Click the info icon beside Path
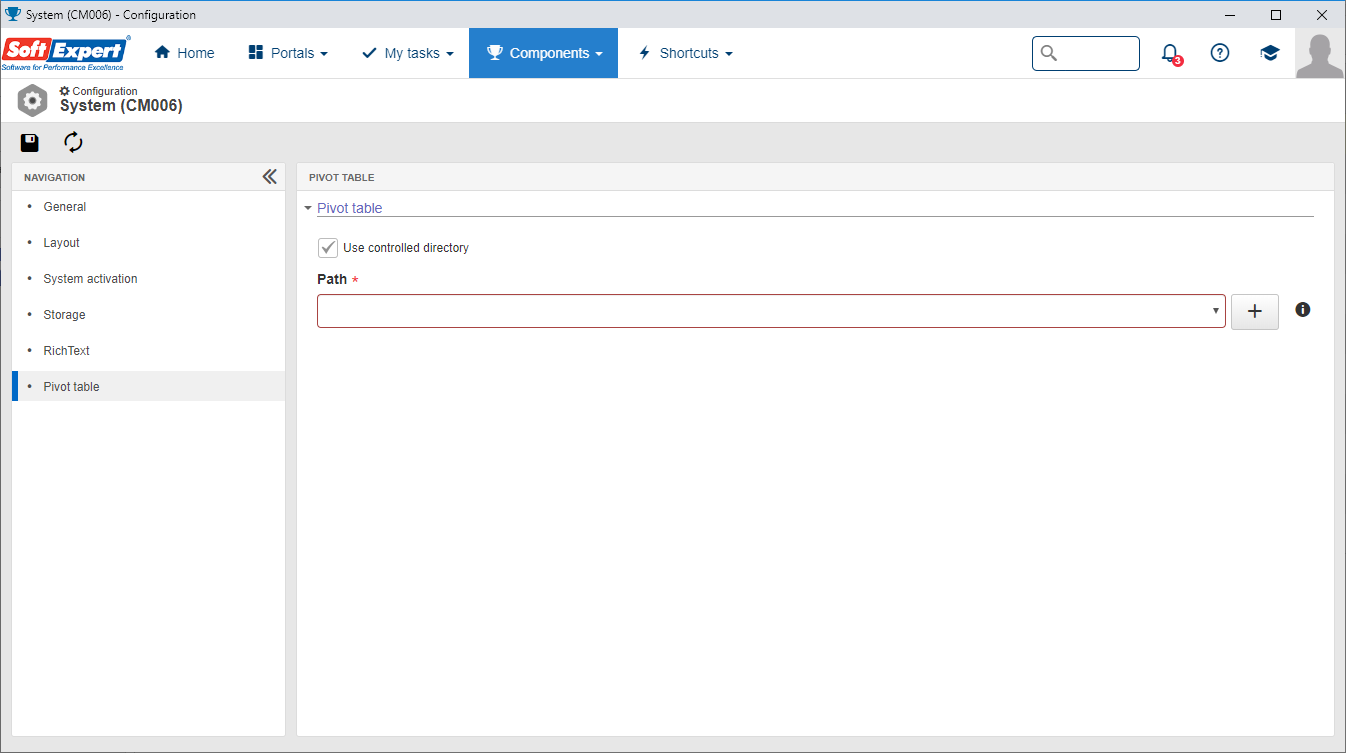Viewport: 1346px width, 753px height. point(1302,310)
